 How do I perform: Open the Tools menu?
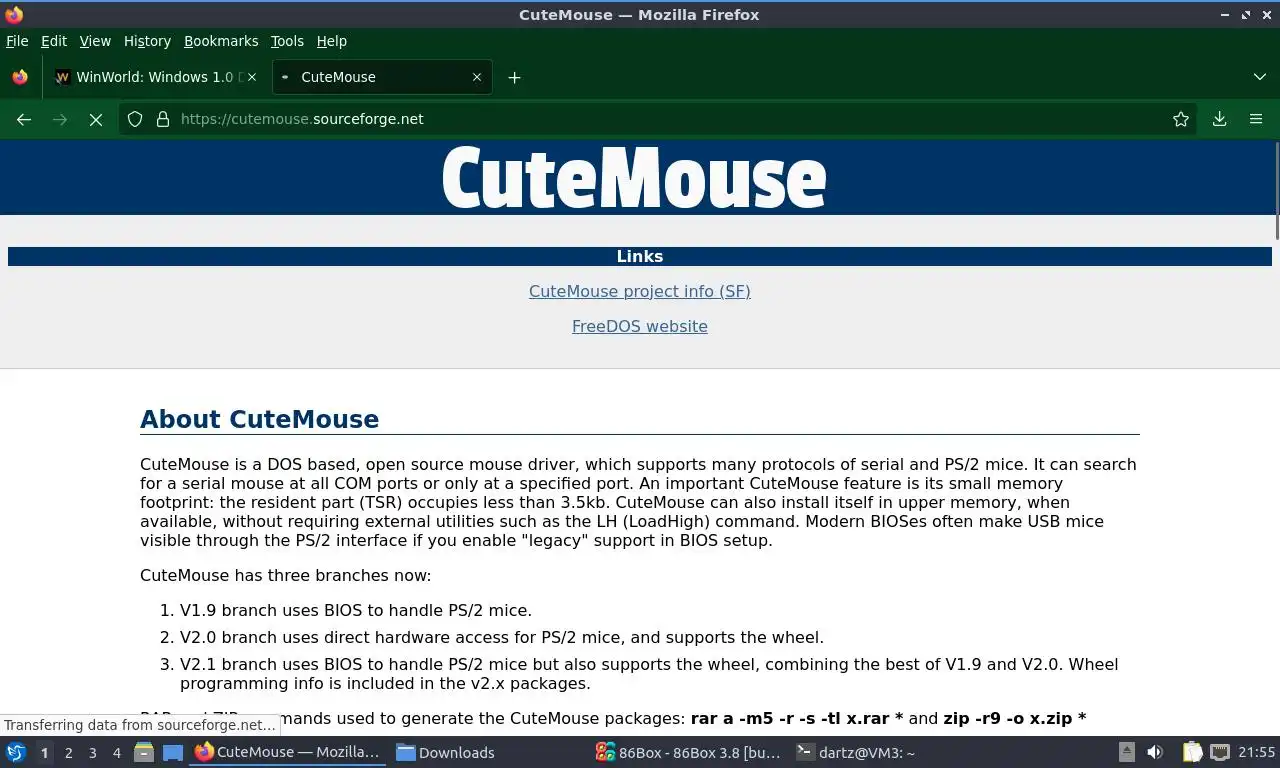click(x=287, y=41)
